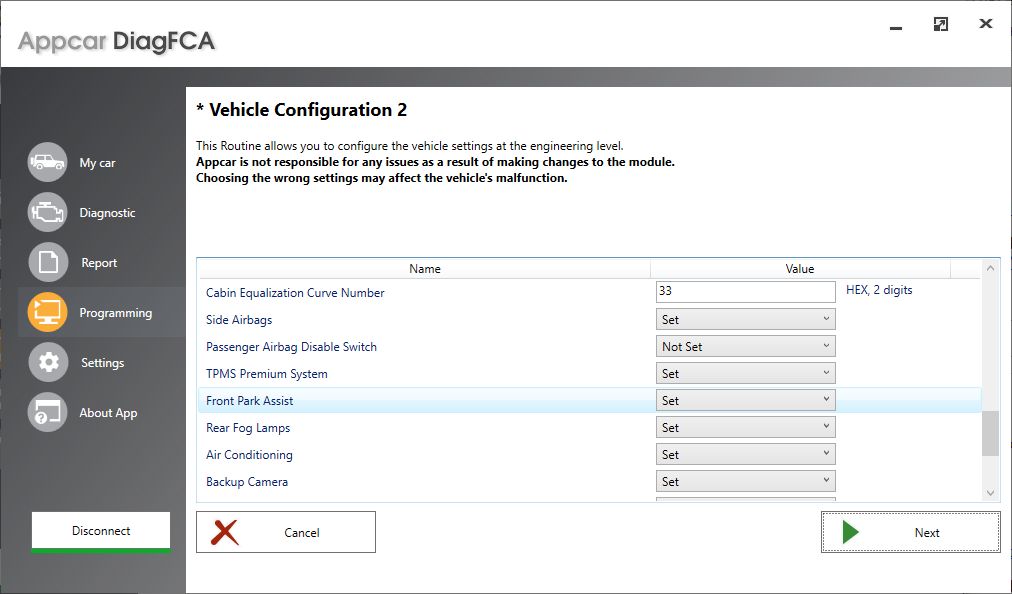Viewport: 1012px width, 594px height.
Task: Select Programming menu label
Action: [x=116, y=312]
